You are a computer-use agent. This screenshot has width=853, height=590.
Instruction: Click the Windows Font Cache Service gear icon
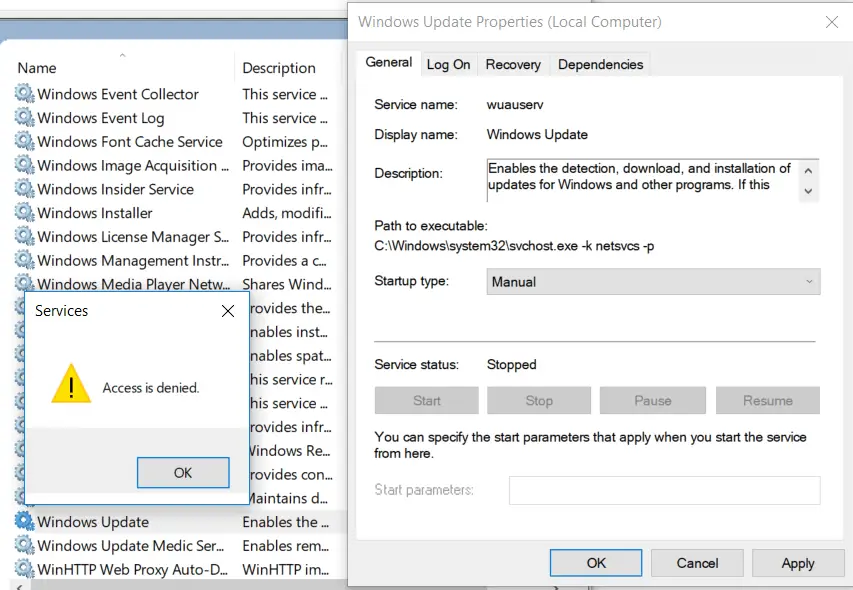pos(24,141)
